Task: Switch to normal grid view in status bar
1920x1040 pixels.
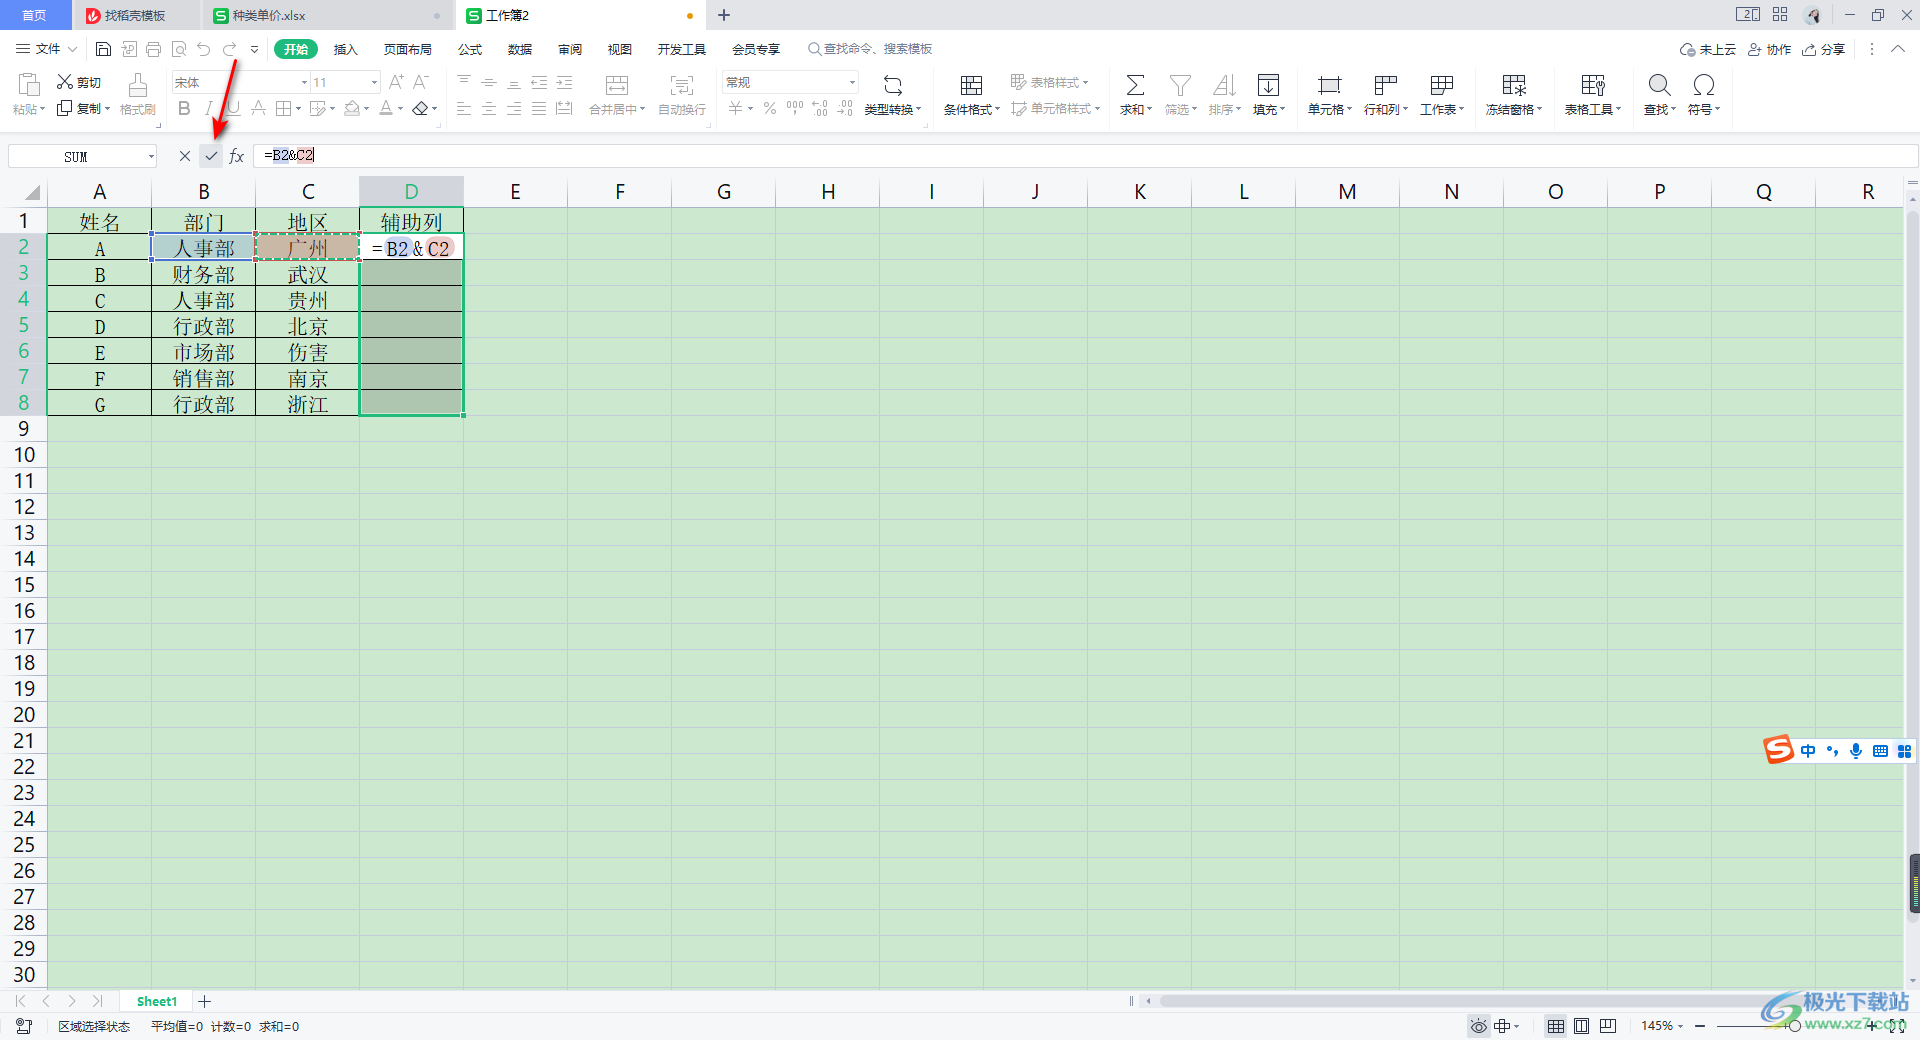Action: (x=1556, y=1026)
